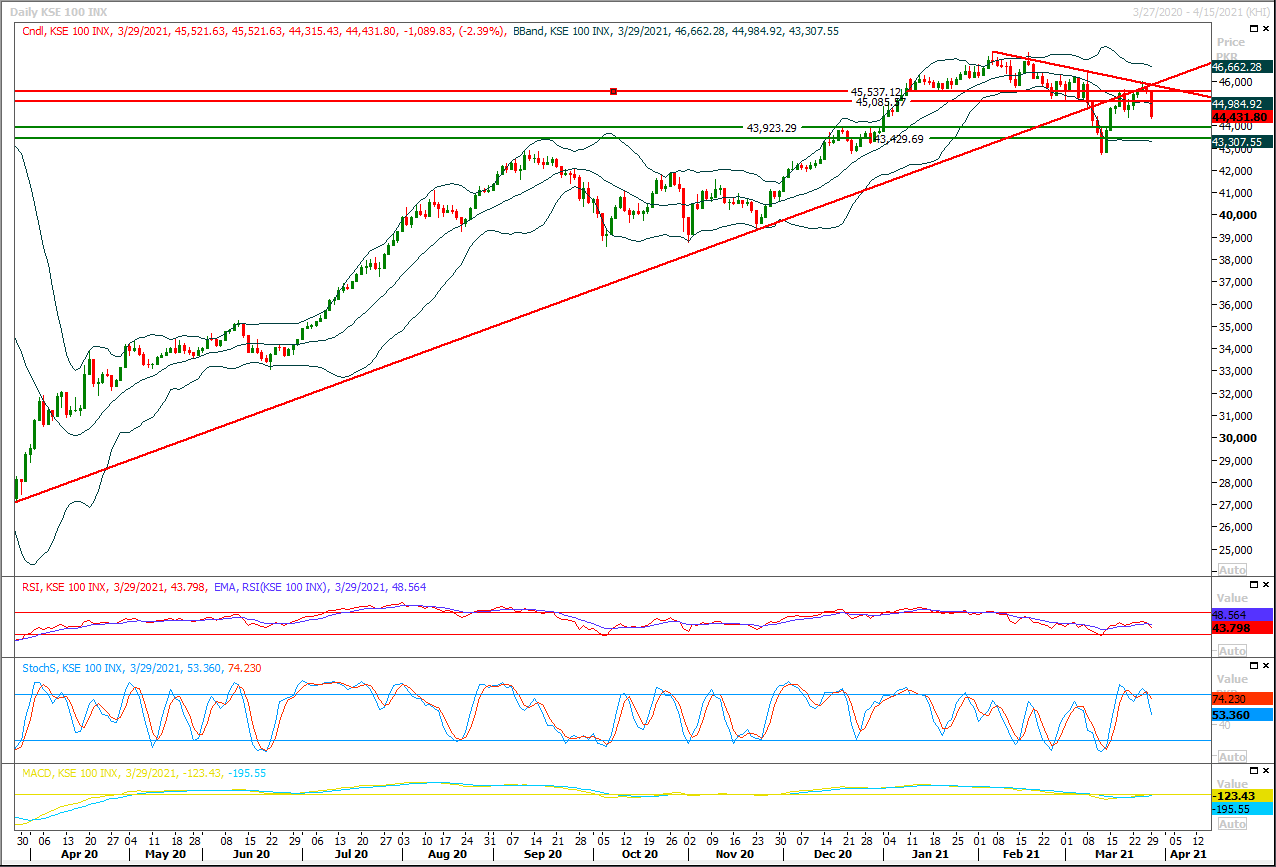This screenshot has height=867, width=1276.
Task: Select the Cndl KSE 100 INX legend
Action: (x=263, y=31)
